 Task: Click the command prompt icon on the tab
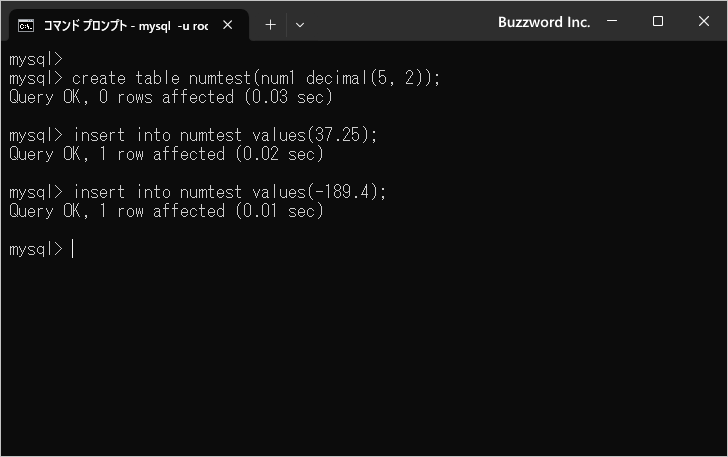tap(26, 26)
